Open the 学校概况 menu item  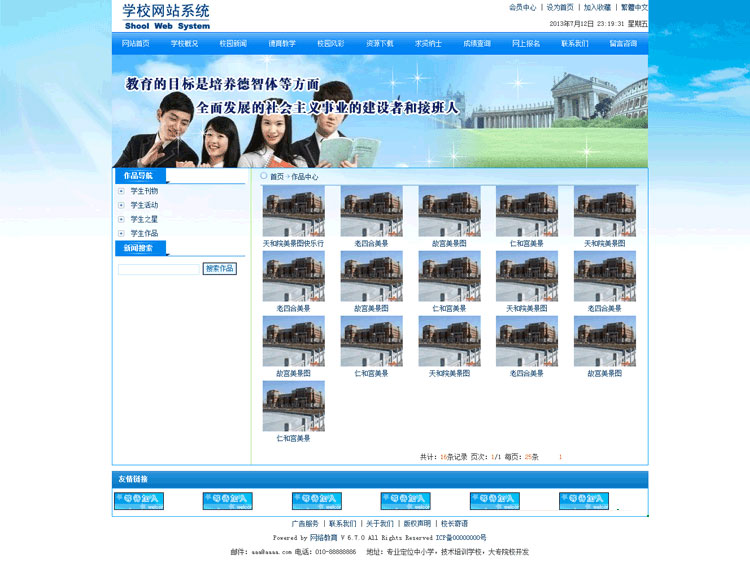pyautogui.click(x=184, y=44)
